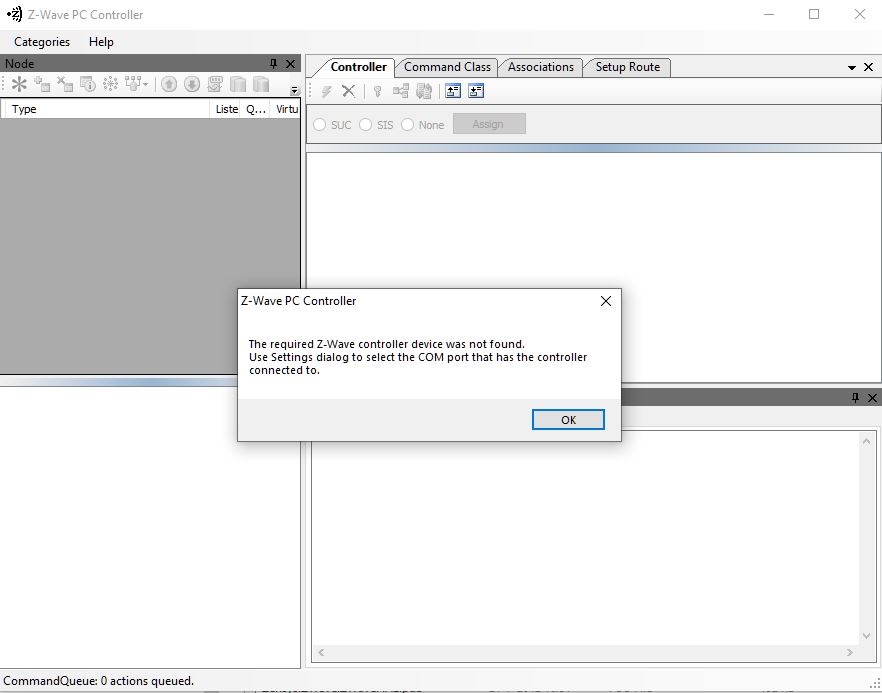Click the log panel scroll down arrow

click(866, 636)
